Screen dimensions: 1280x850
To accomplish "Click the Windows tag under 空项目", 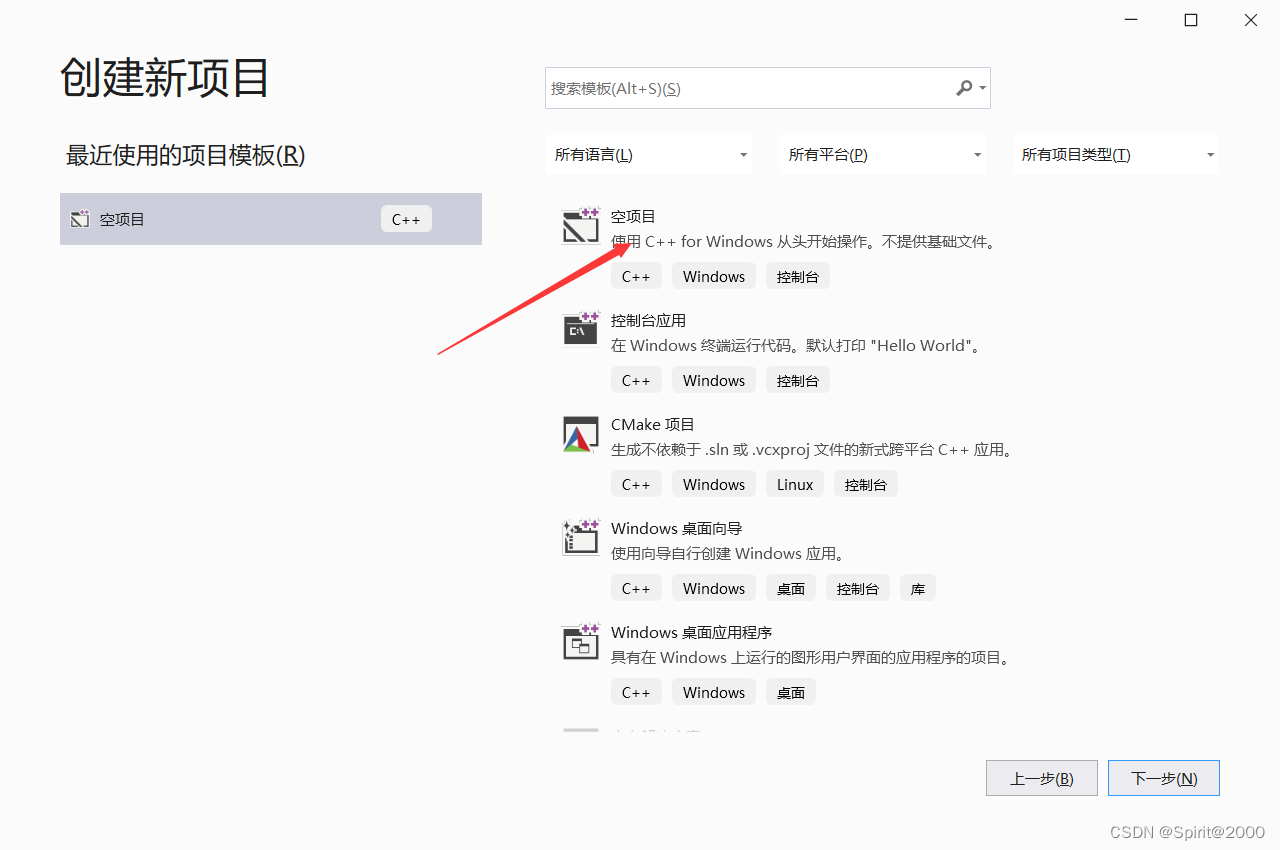I will tap(714, 276).
